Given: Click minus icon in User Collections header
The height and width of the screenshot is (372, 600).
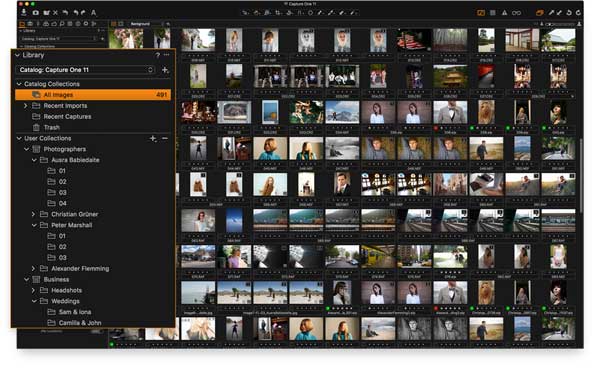Looking at the screenshot, I should tap(165, 138).
